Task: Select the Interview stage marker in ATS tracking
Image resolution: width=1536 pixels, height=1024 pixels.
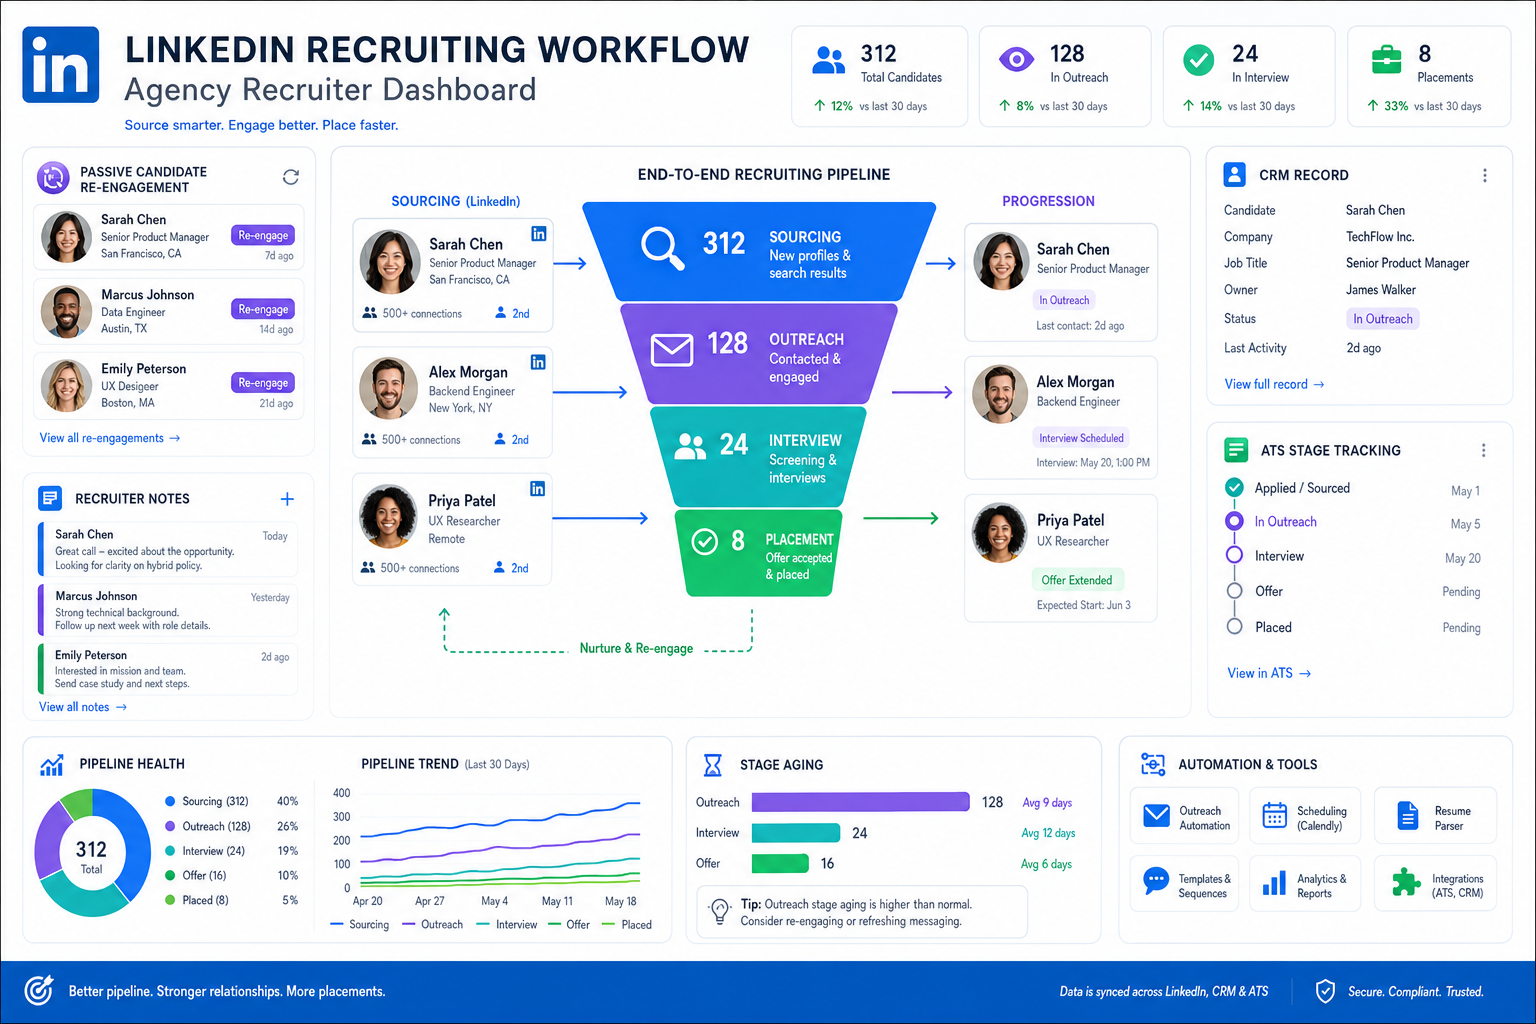Action: pyautogui.click(x=1234, y=555)
